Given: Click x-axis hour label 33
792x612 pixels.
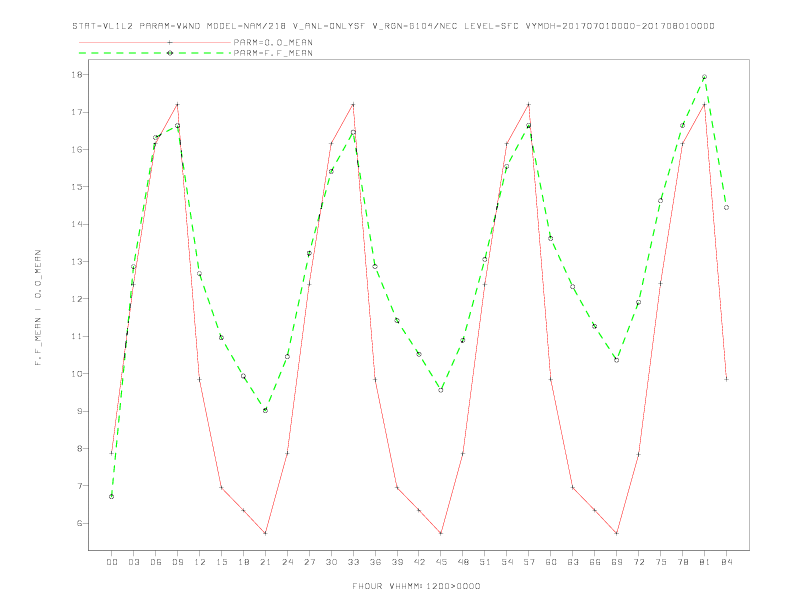Looking at the screenshot, I should pyautogui.click(x=353, y=562).
